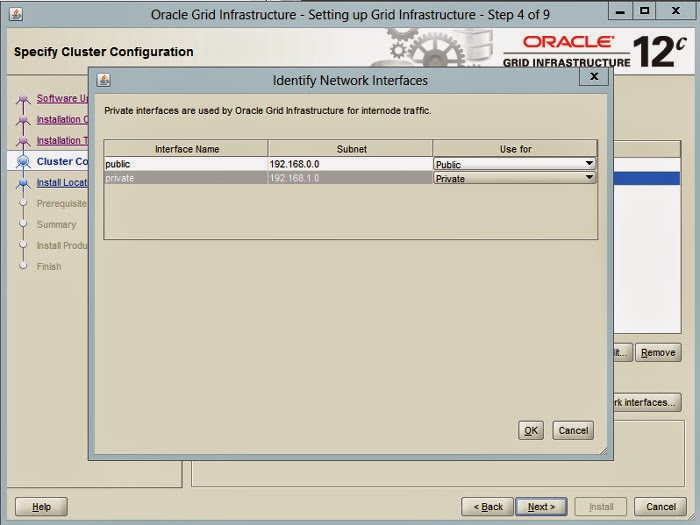Screen dimensions: 700x525
Task: Click the network interfaces button behind the dialog
Action: (x=647, y=402)
